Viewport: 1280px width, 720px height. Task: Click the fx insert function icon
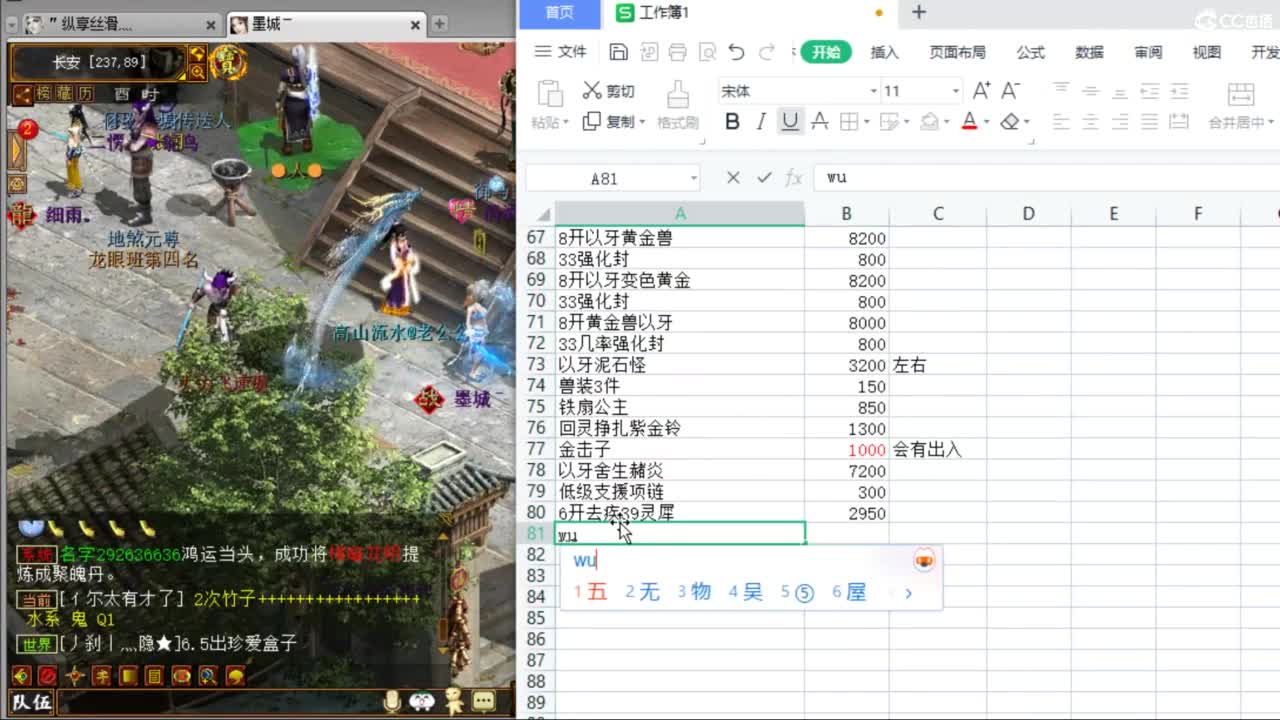(794, 177)
